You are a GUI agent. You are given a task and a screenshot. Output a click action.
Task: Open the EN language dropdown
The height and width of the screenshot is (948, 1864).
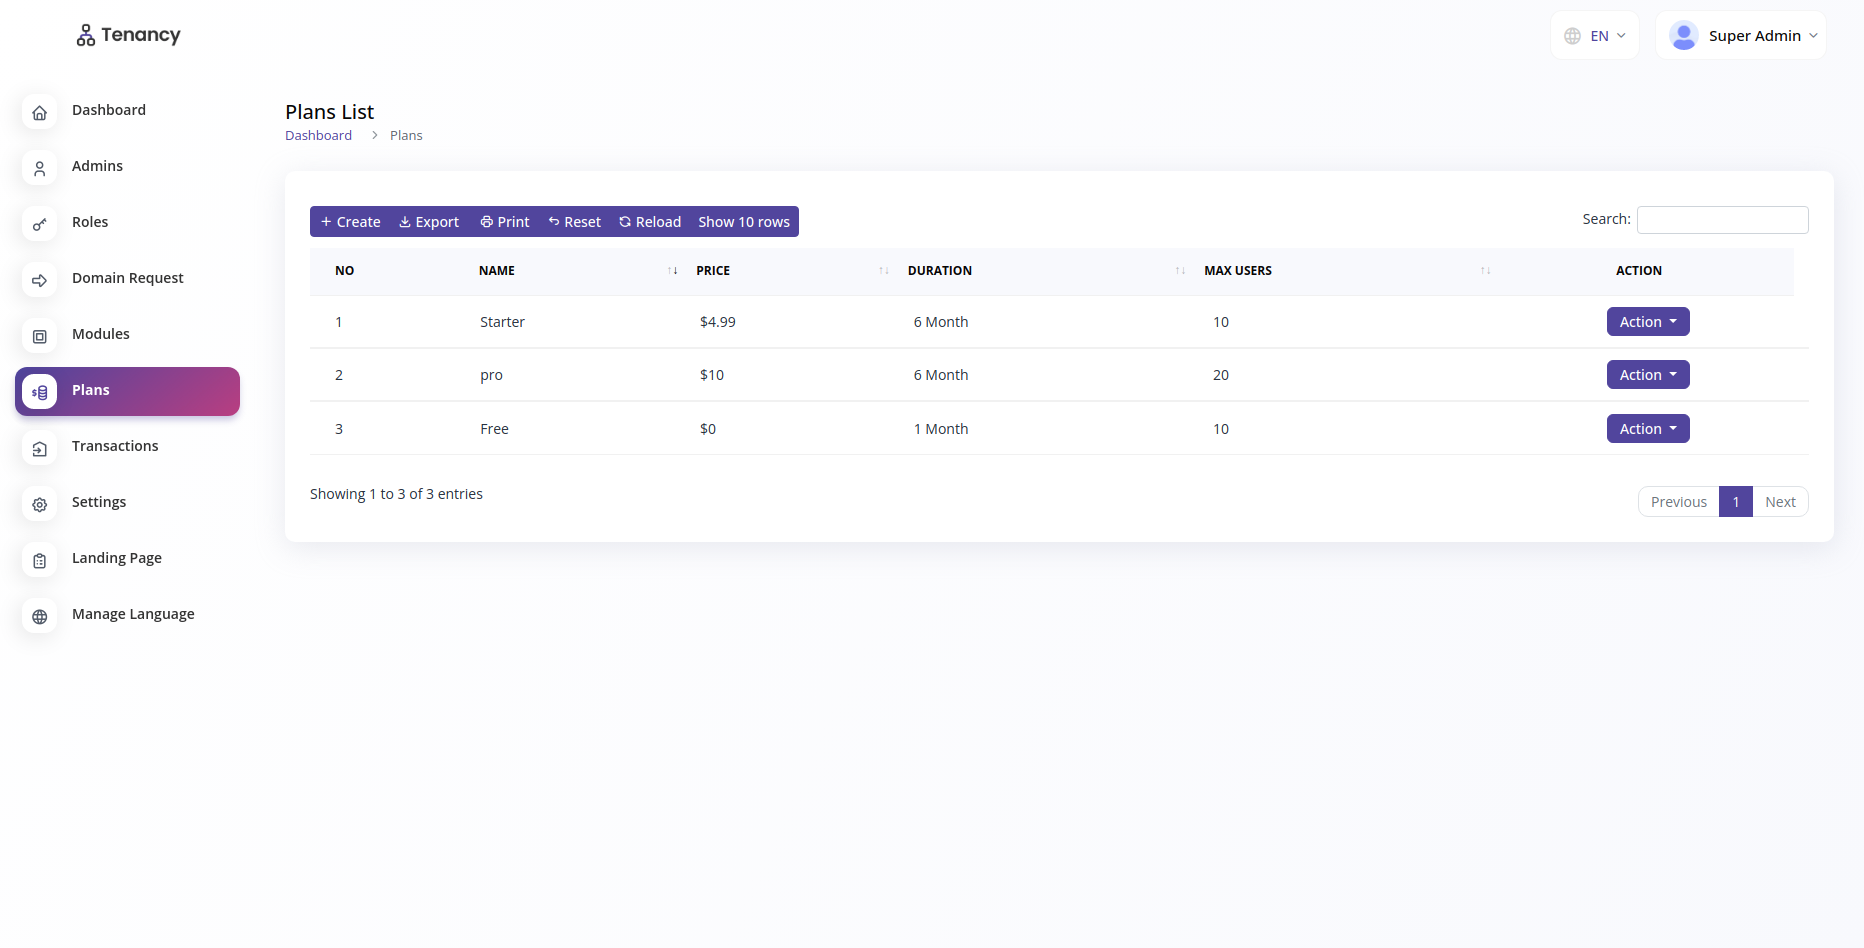(x=1595, y=36)
